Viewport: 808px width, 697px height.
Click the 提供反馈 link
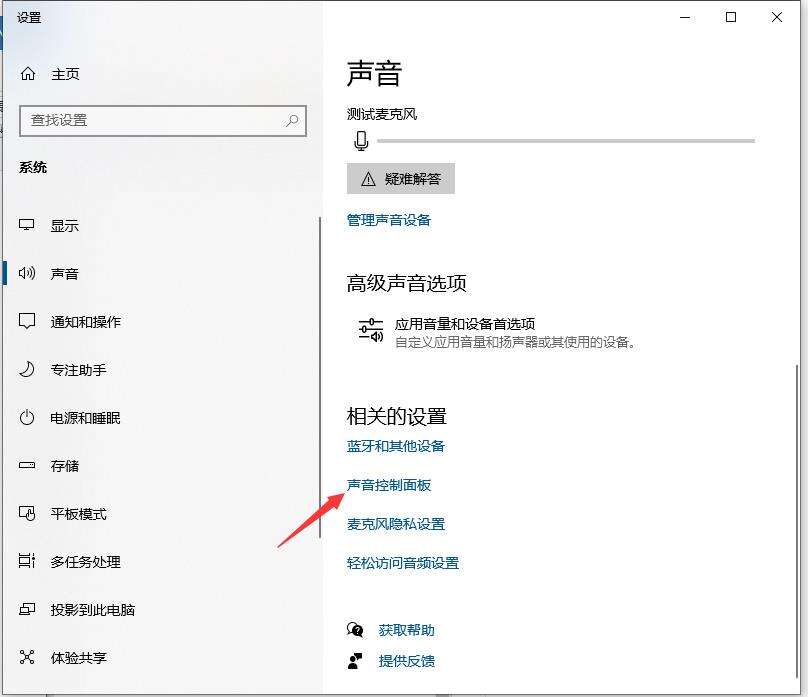tap(407, 661)
